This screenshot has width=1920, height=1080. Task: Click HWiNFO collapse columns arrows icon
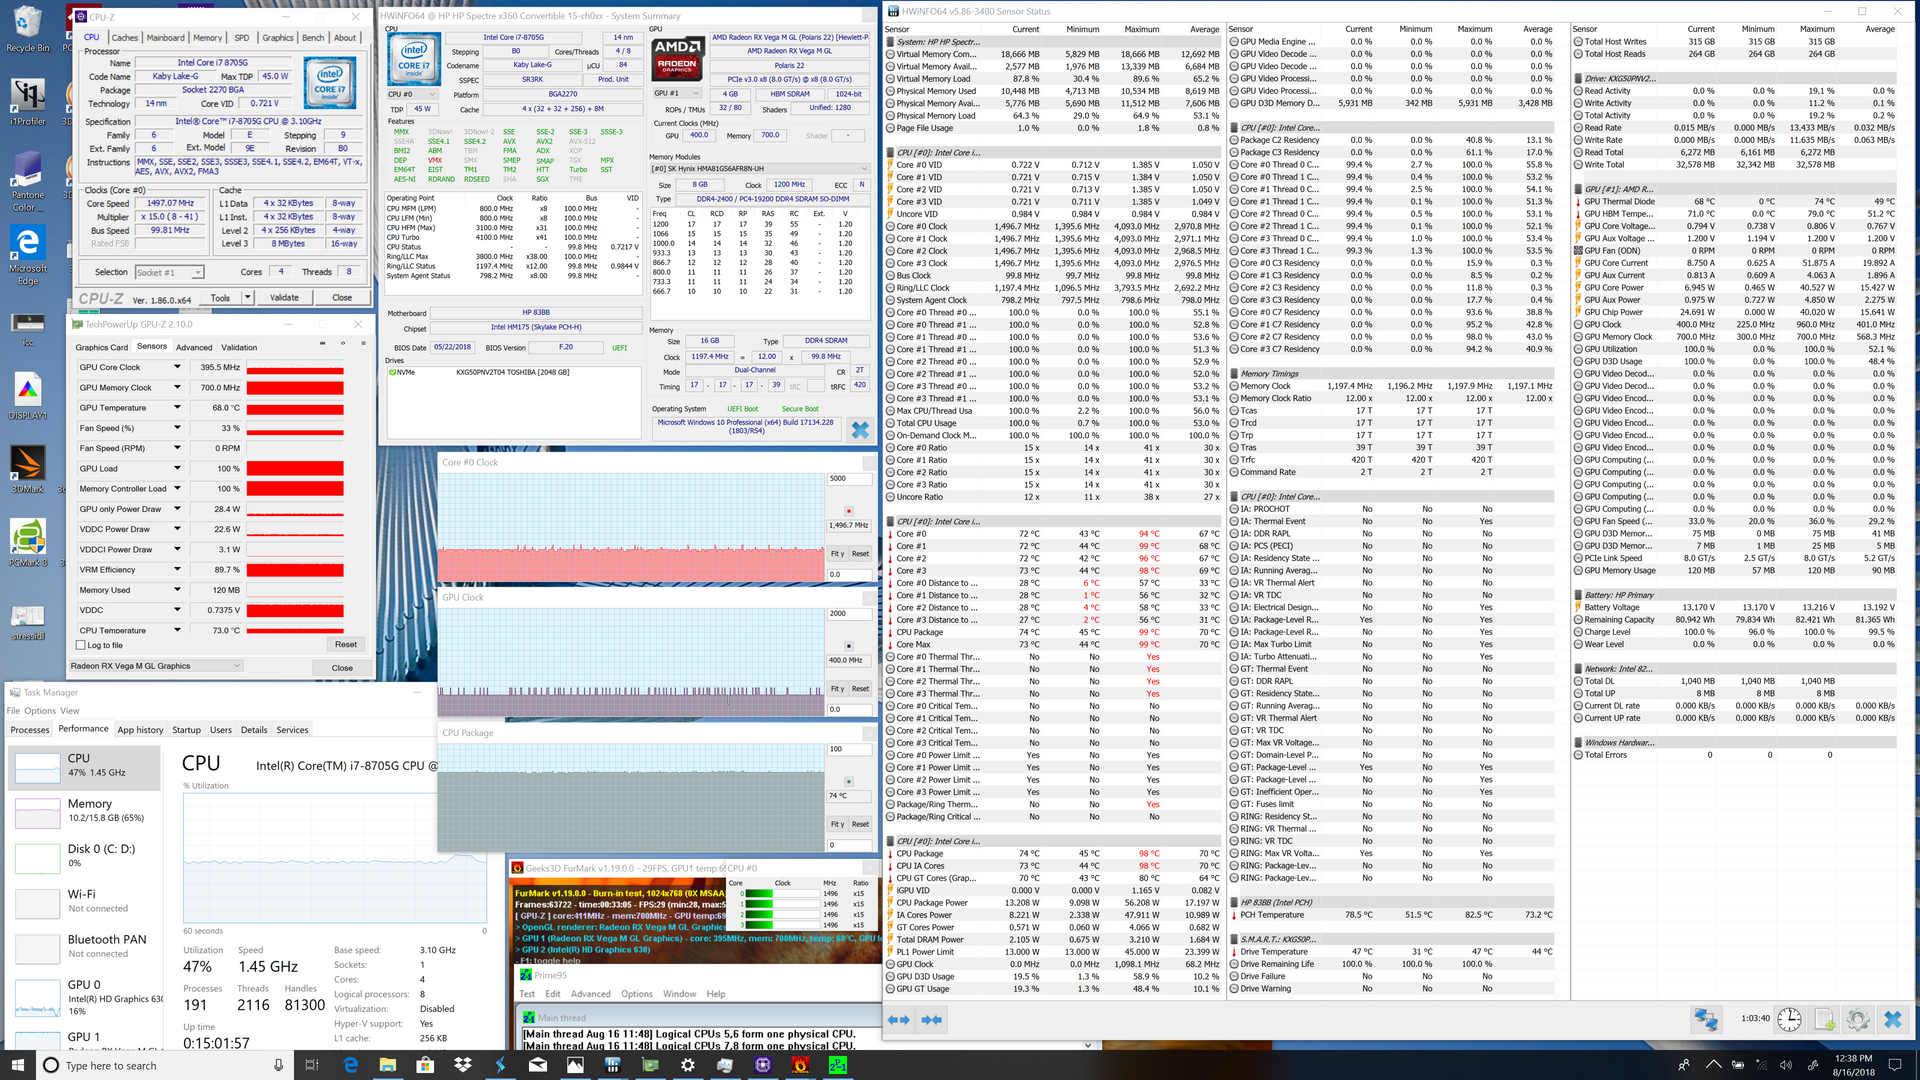click(932, 1019)
